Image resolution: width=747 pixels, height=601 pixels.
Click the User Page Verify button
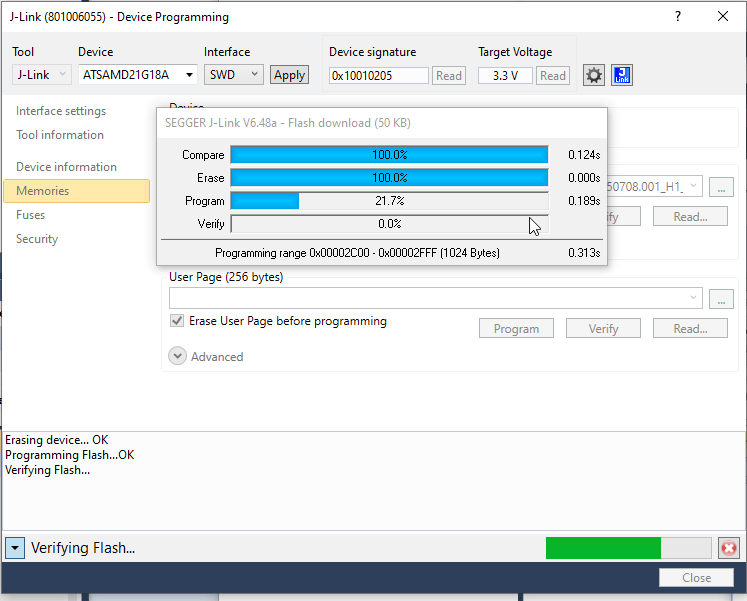pos(603,329)
